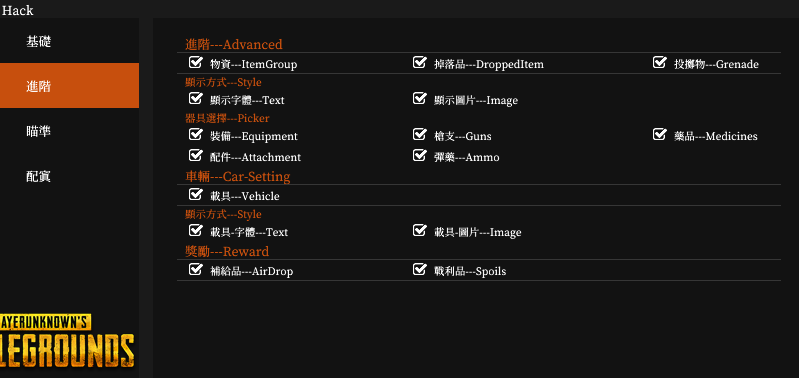The image size is (799, 378).
Task: Uncheck 載具-字體---Text checkbox
Action: tap(196, 230)
